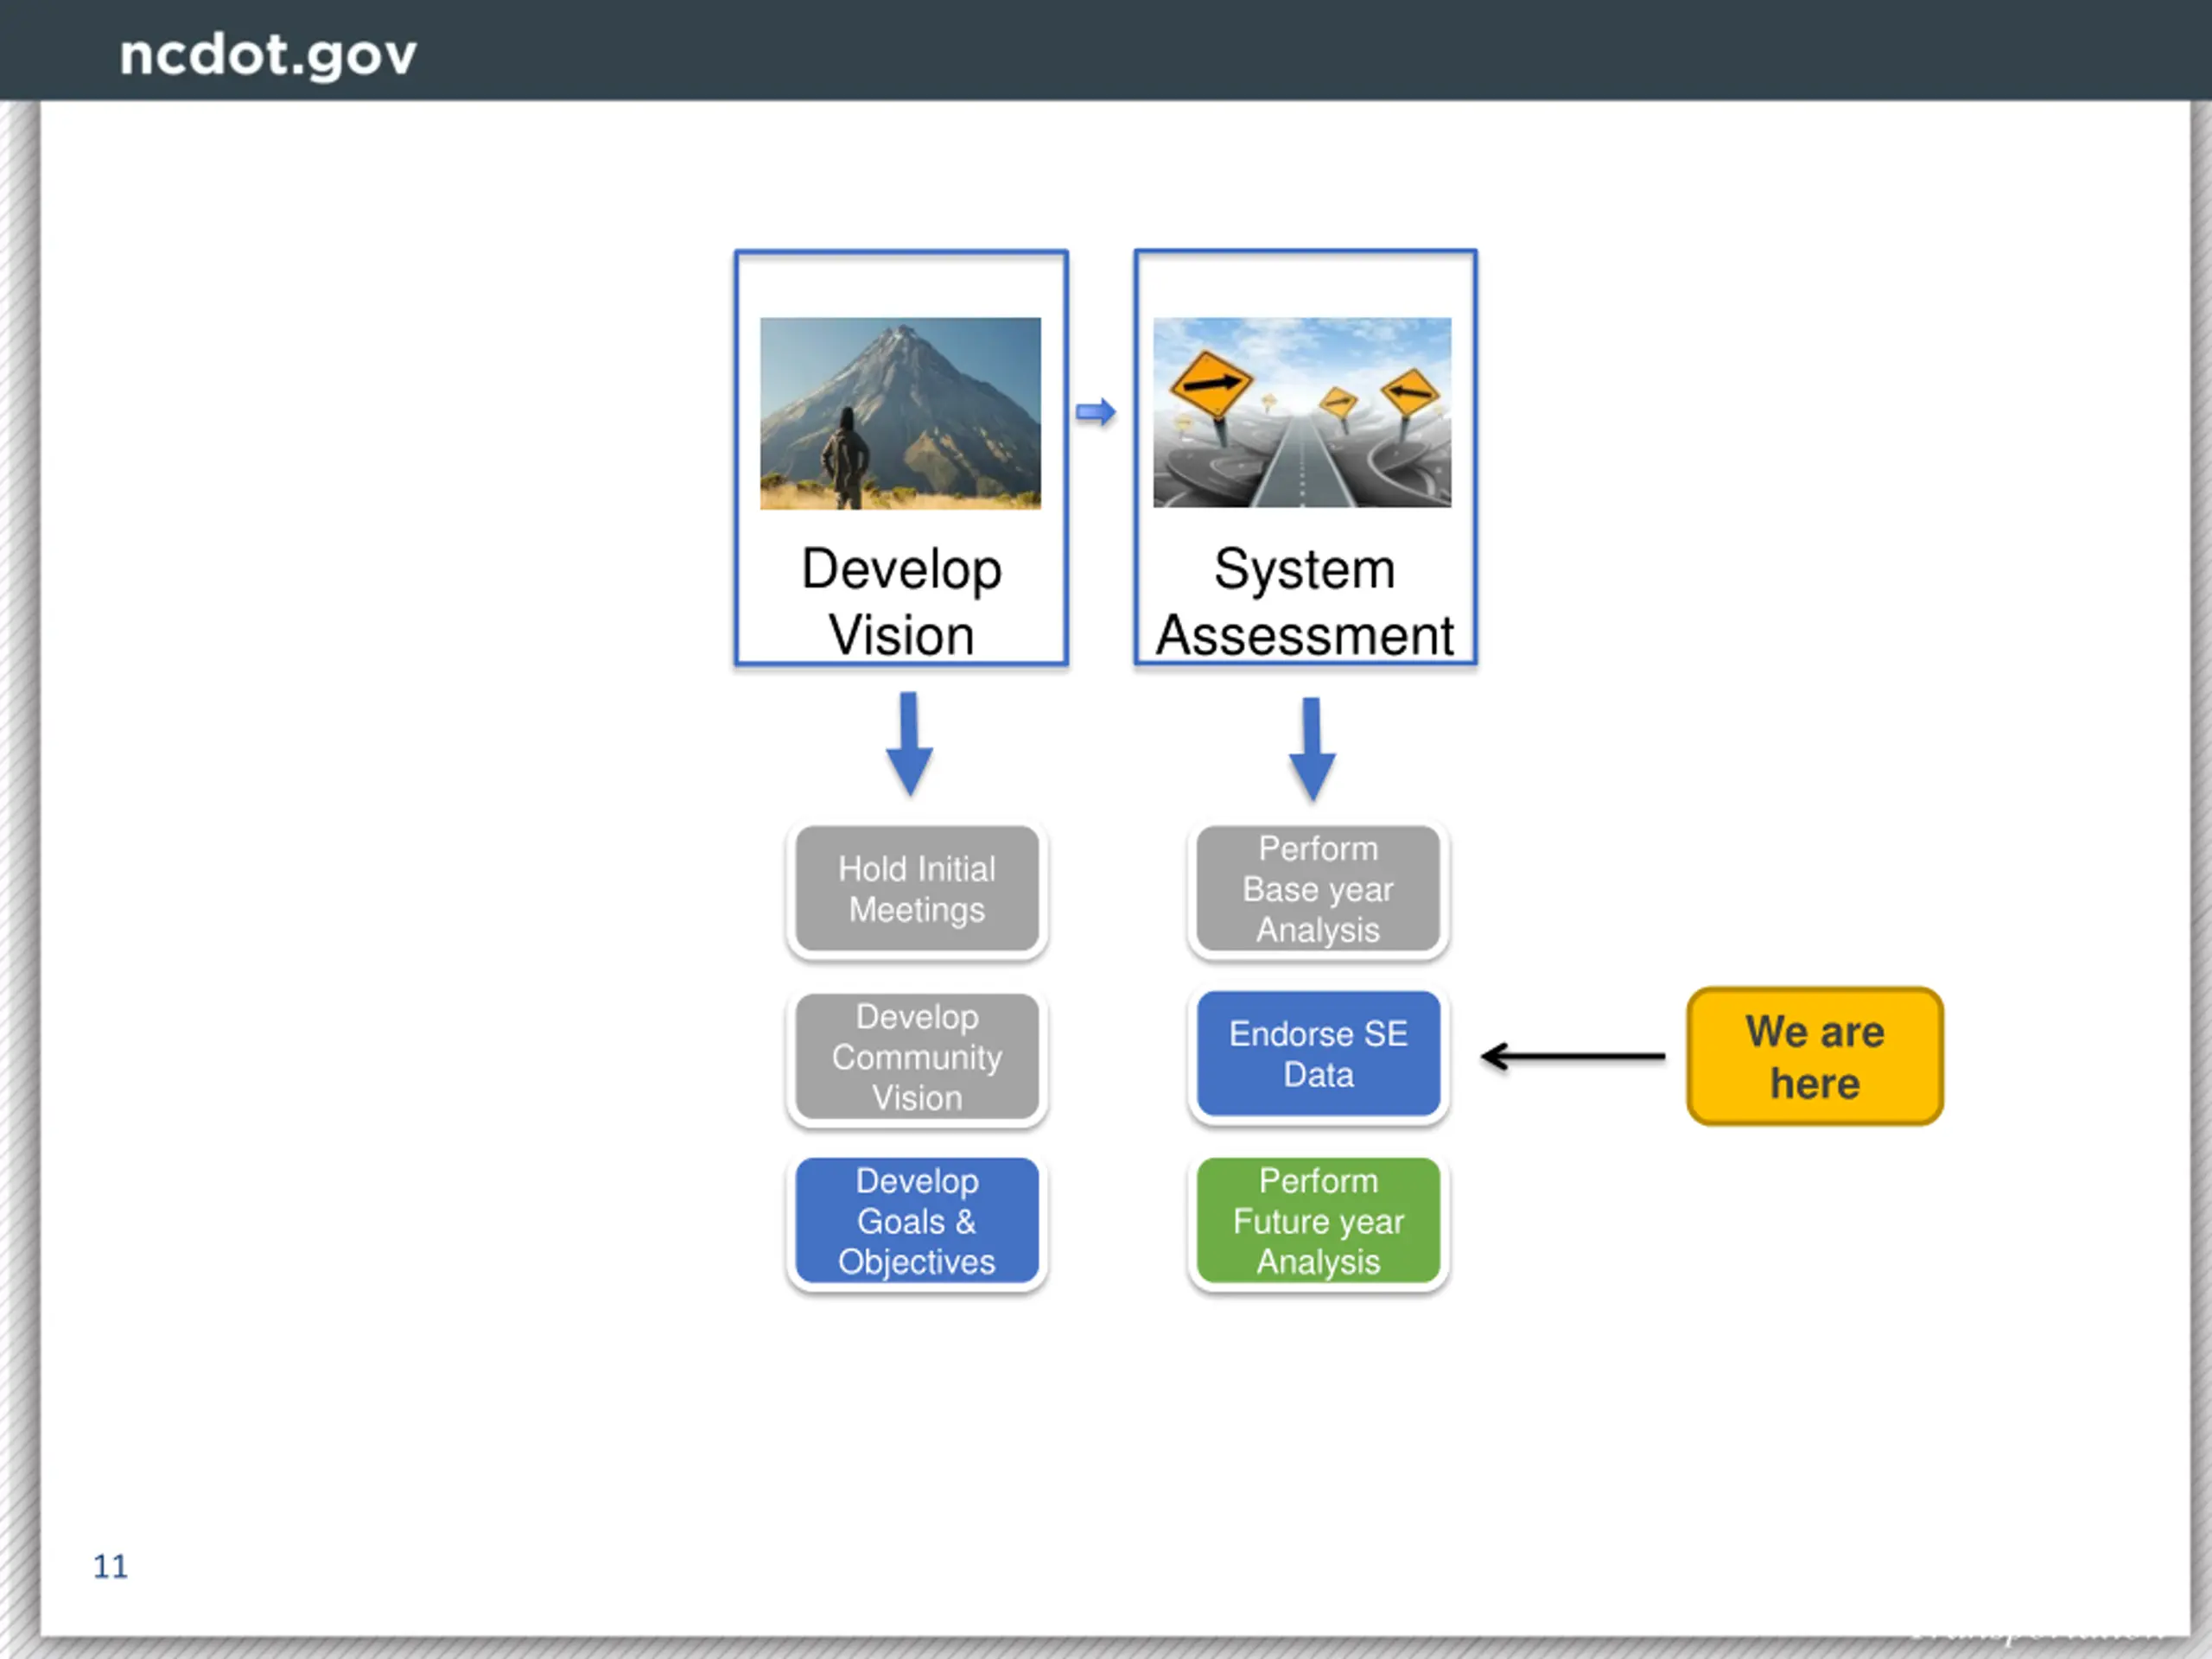Click the small blue right arrow between boxes
The image size is (2212, 1659).
point(1096,412)
